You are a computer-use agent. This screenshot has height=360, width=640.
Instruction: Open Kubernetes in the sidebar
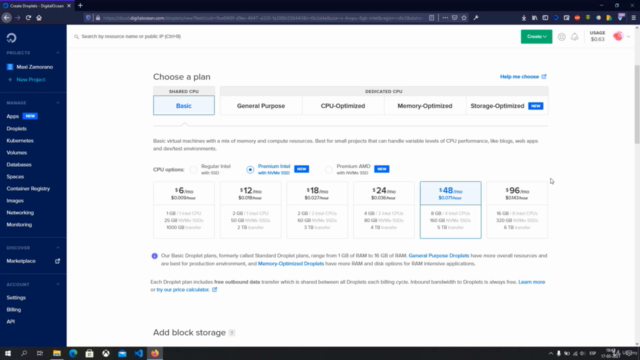click(20, 140)
